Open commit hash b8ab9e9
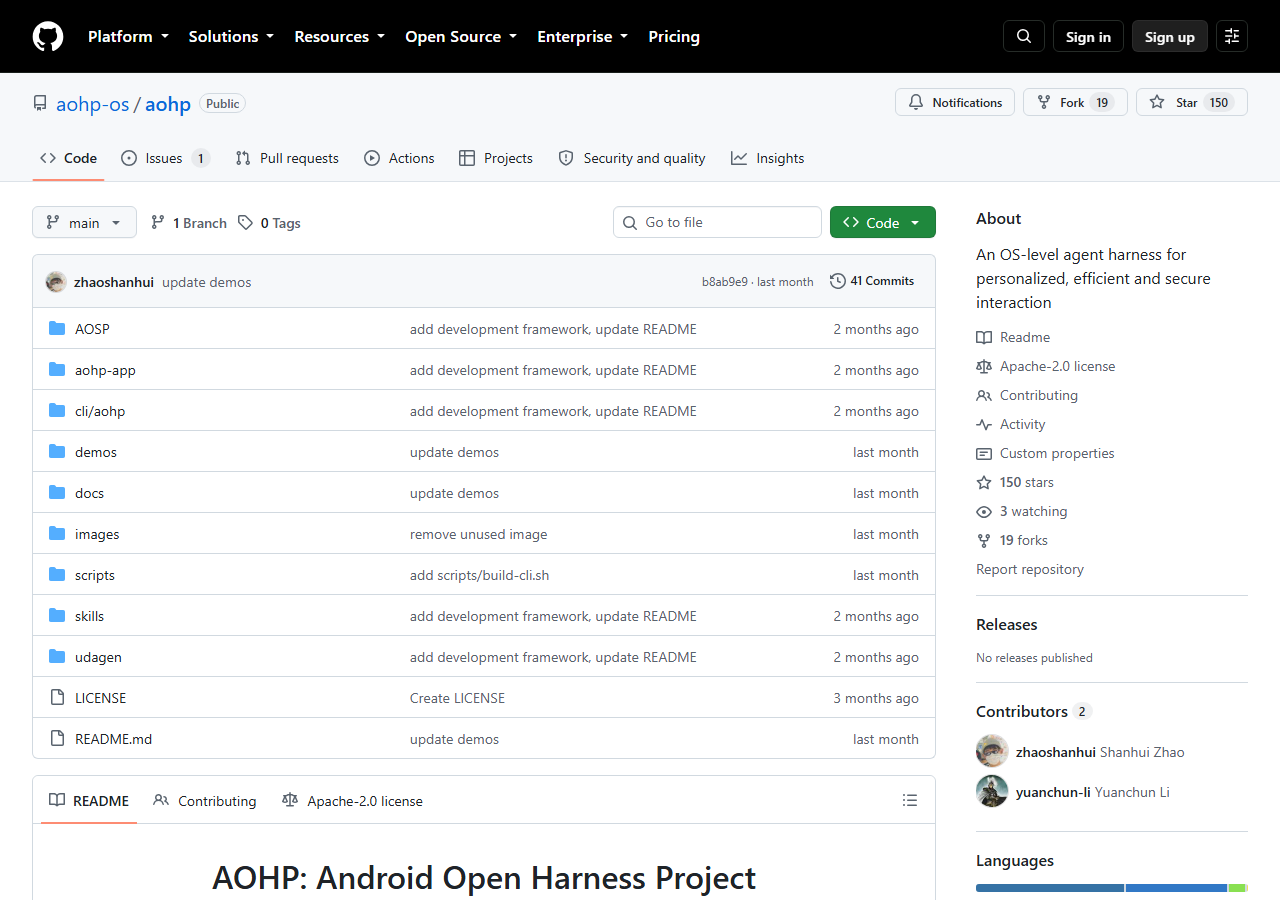Viewport: 1280px width, 900px height. [x=725, y=282]
